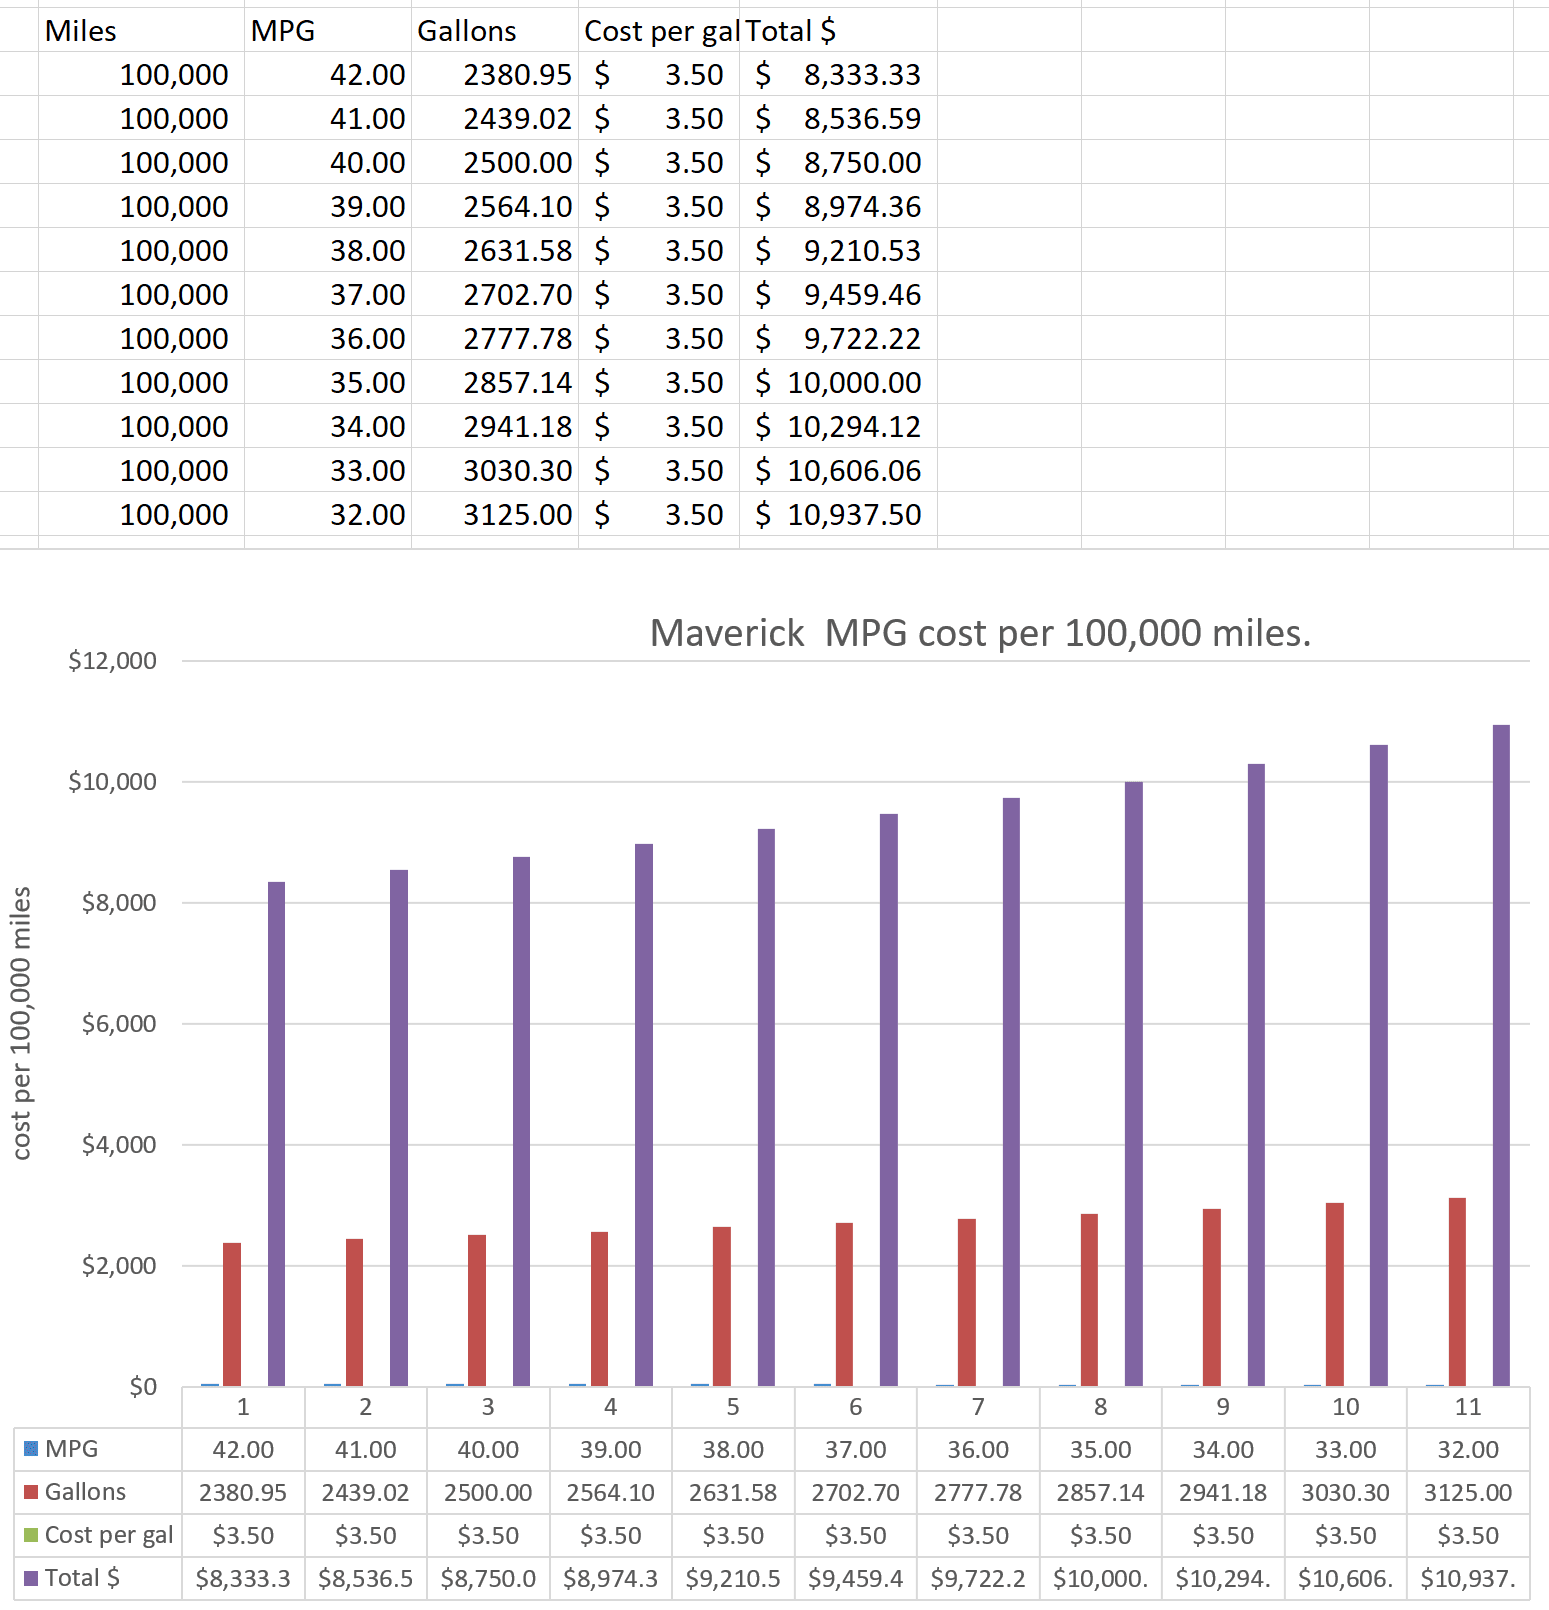Click spreadsheet cell showing total 8,750.00

(838, 162)
